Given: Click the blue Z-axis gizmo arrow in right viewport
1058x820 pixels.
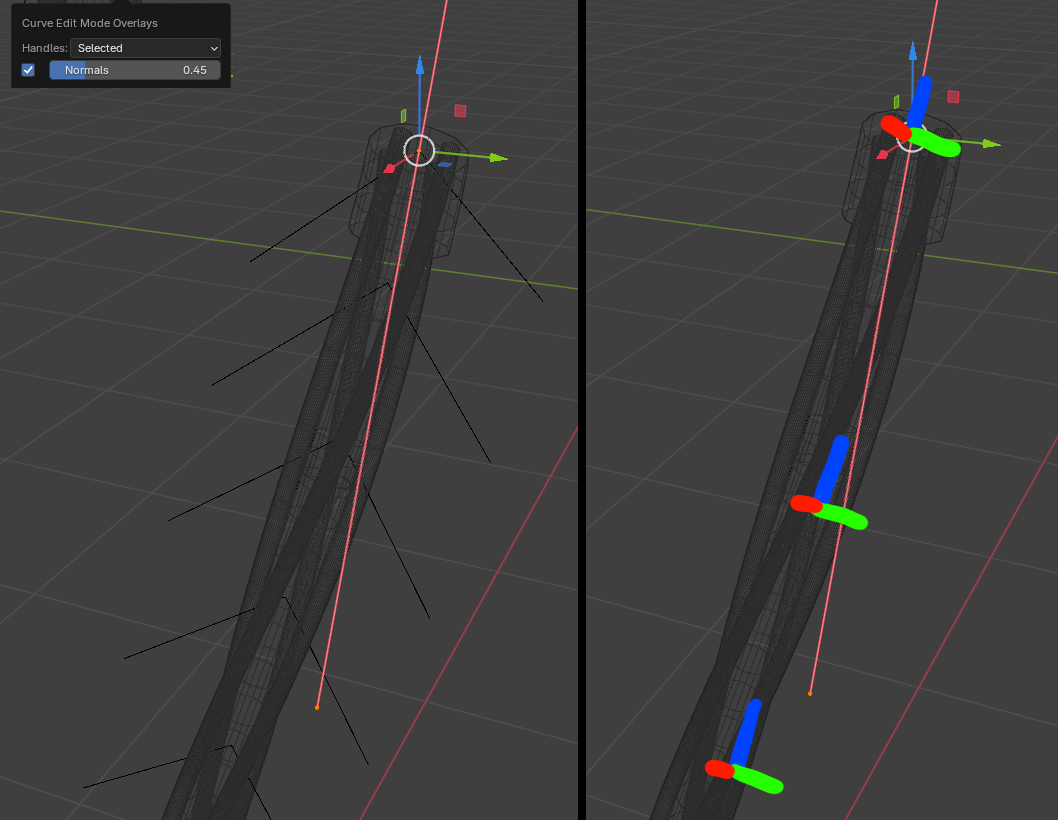Looking at the screenshot, I should 913,51.
